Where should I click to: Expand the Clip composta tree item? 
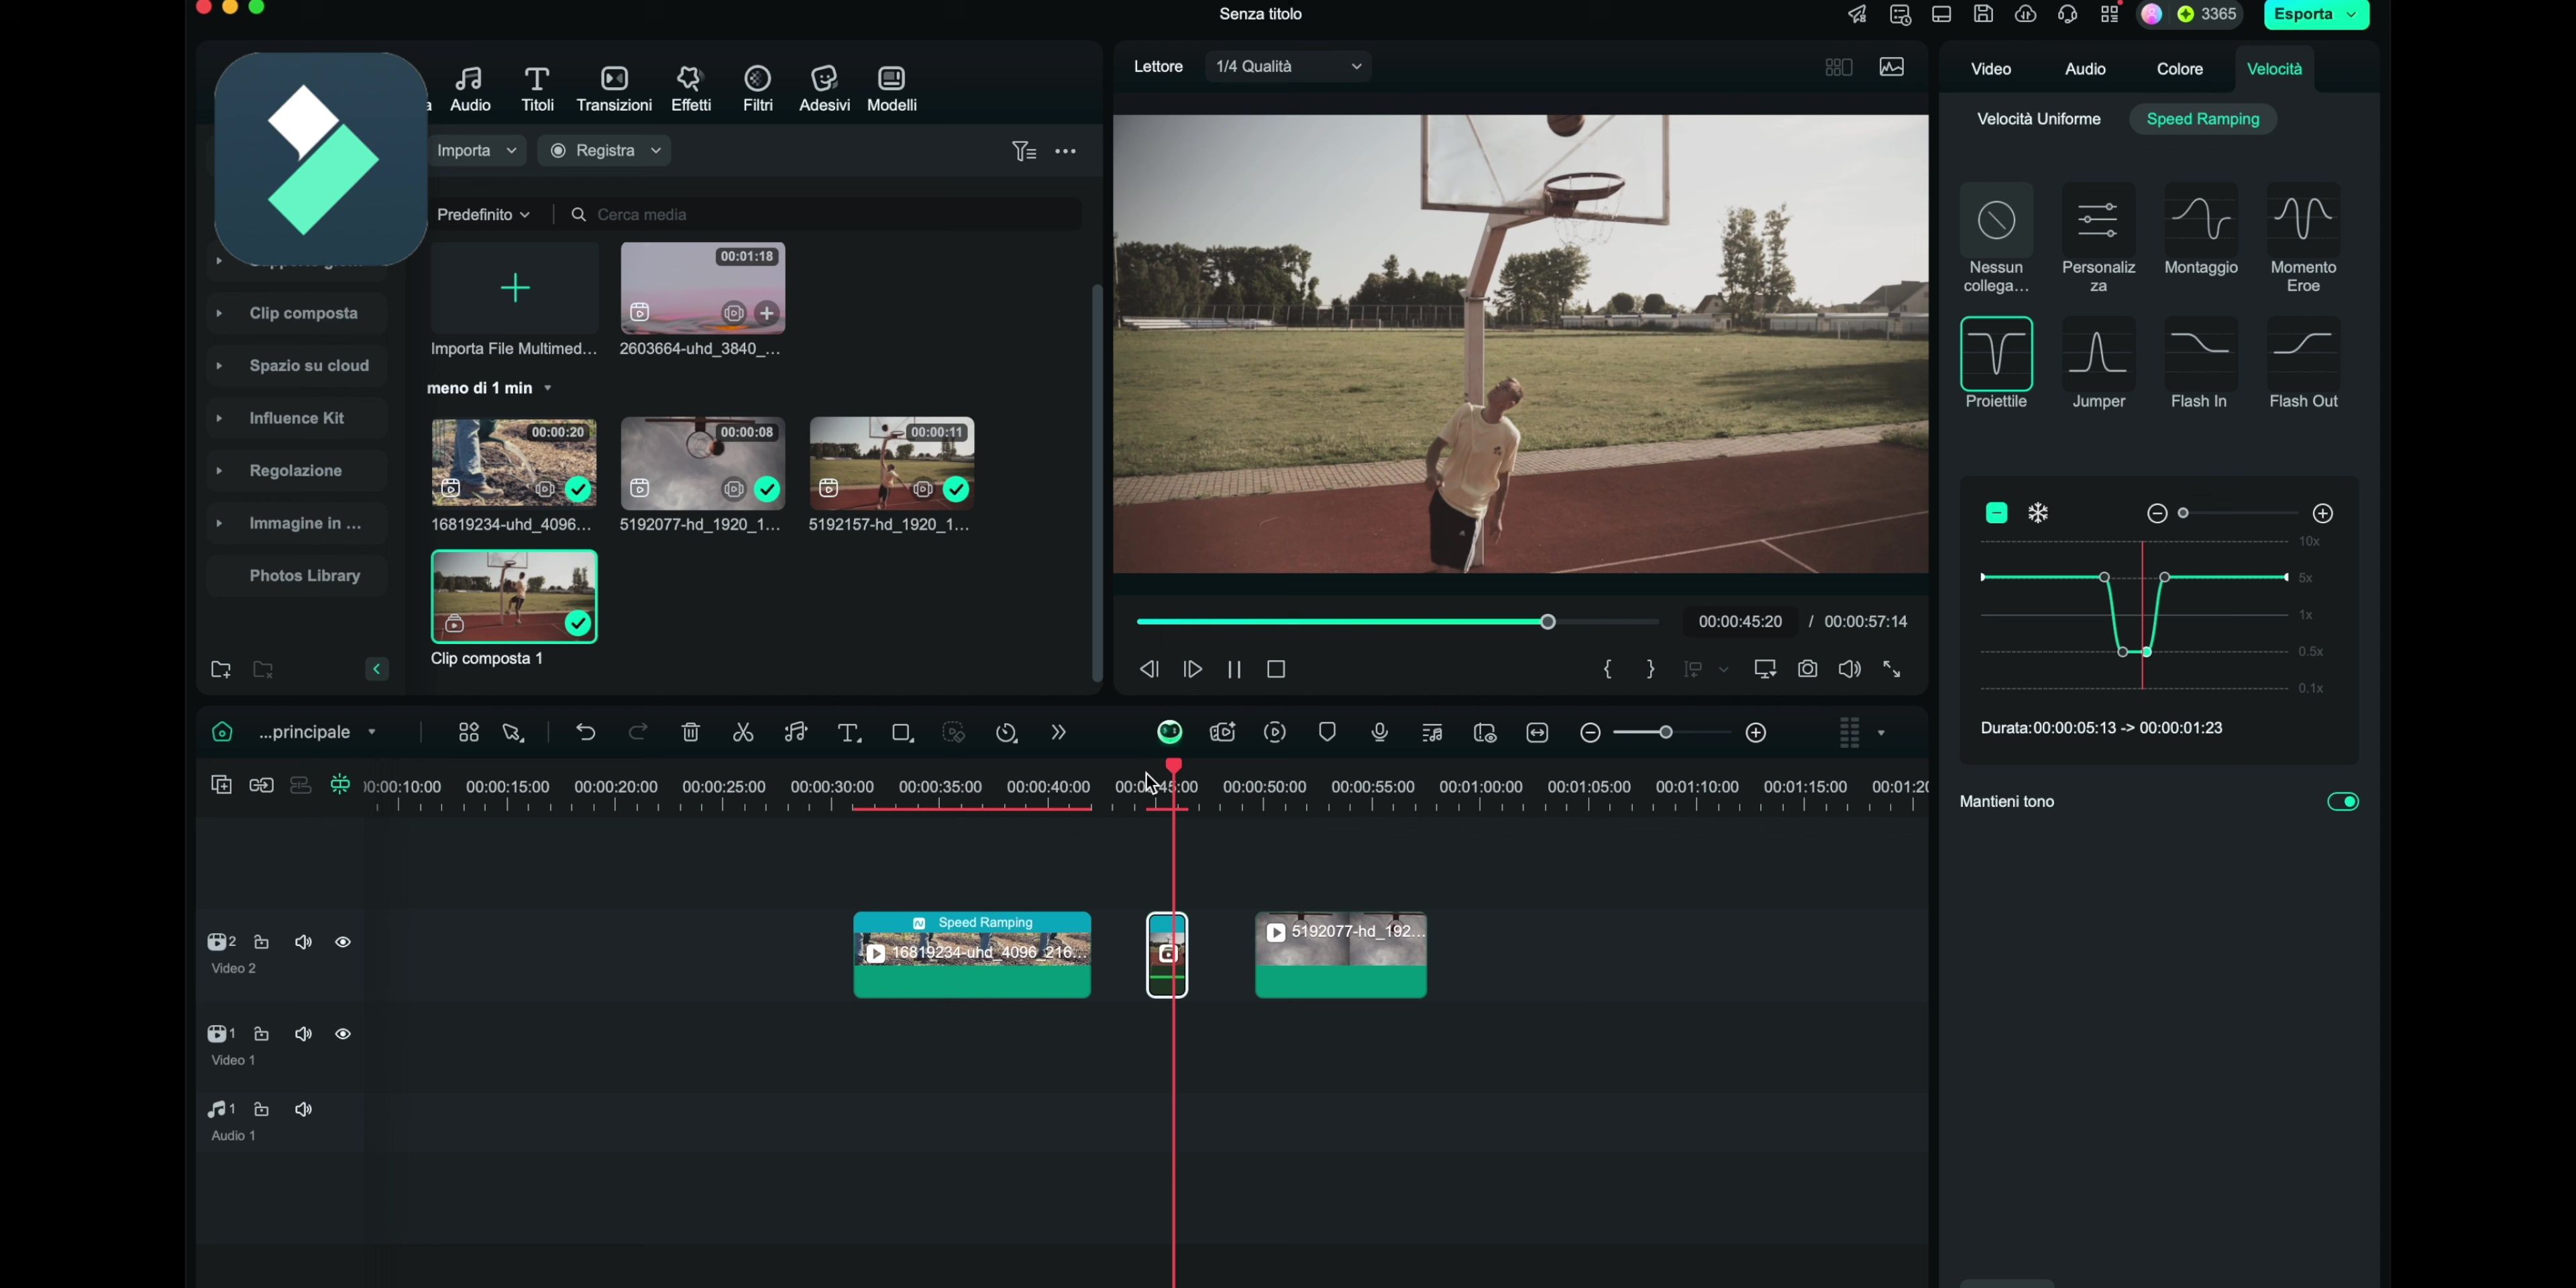219,313
